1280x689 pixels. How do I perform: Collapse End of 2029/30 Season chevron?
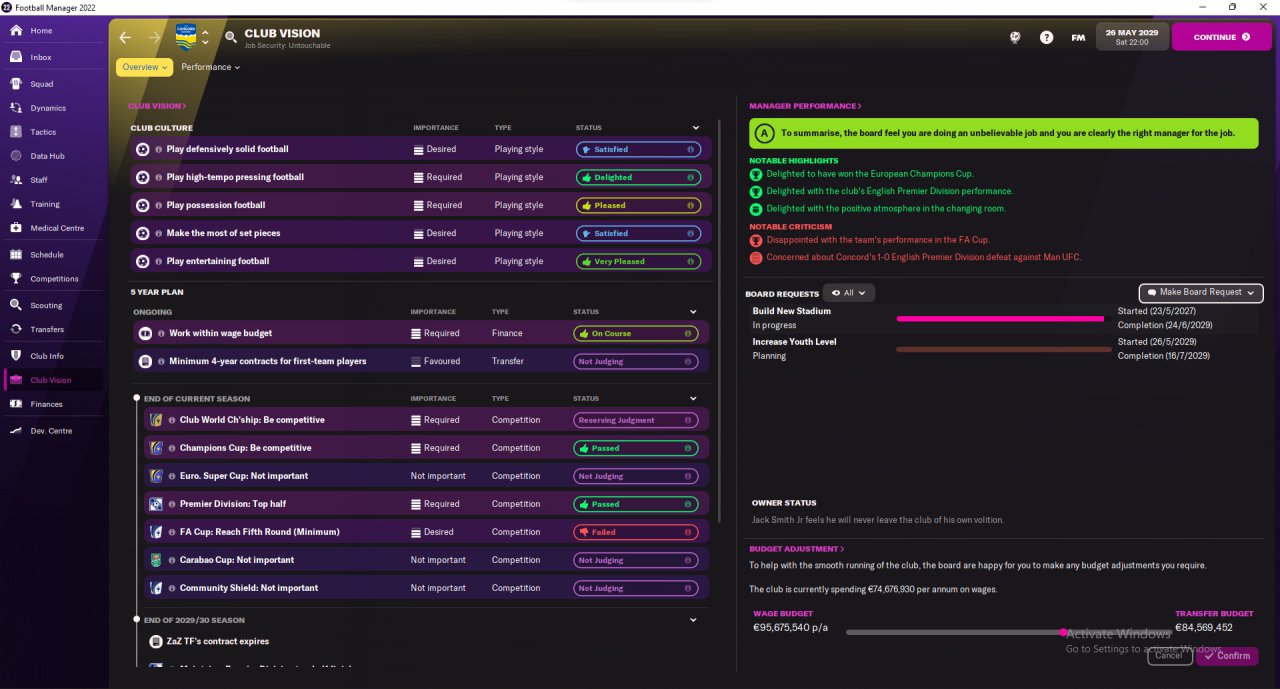coord(693,620)
